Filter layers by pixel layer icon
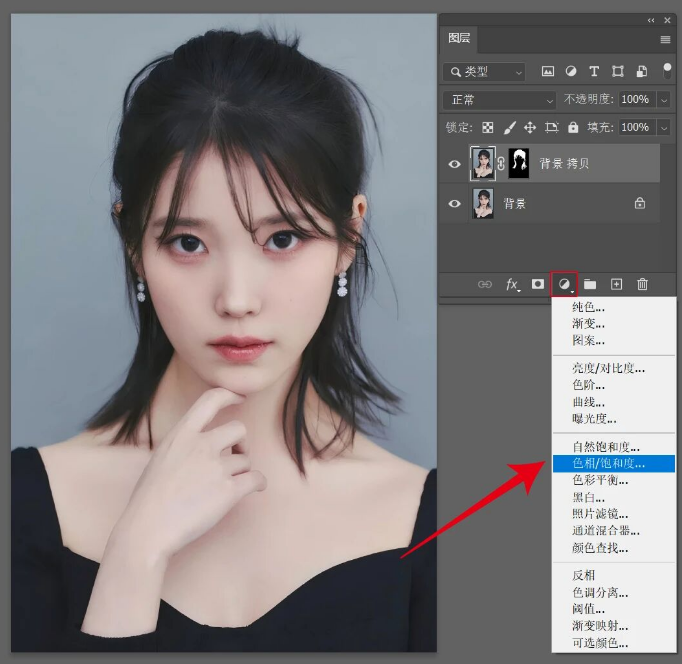 click(548, 71)
